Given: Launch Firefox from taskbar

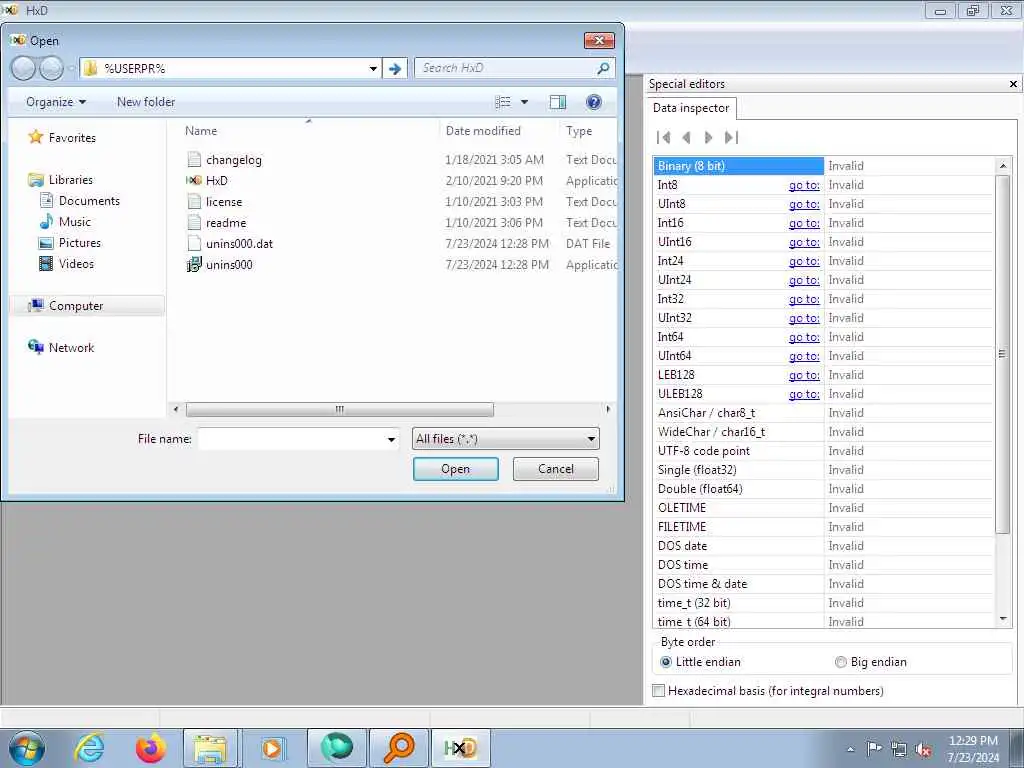Looking at the screenshot, I should coord(150,748).
